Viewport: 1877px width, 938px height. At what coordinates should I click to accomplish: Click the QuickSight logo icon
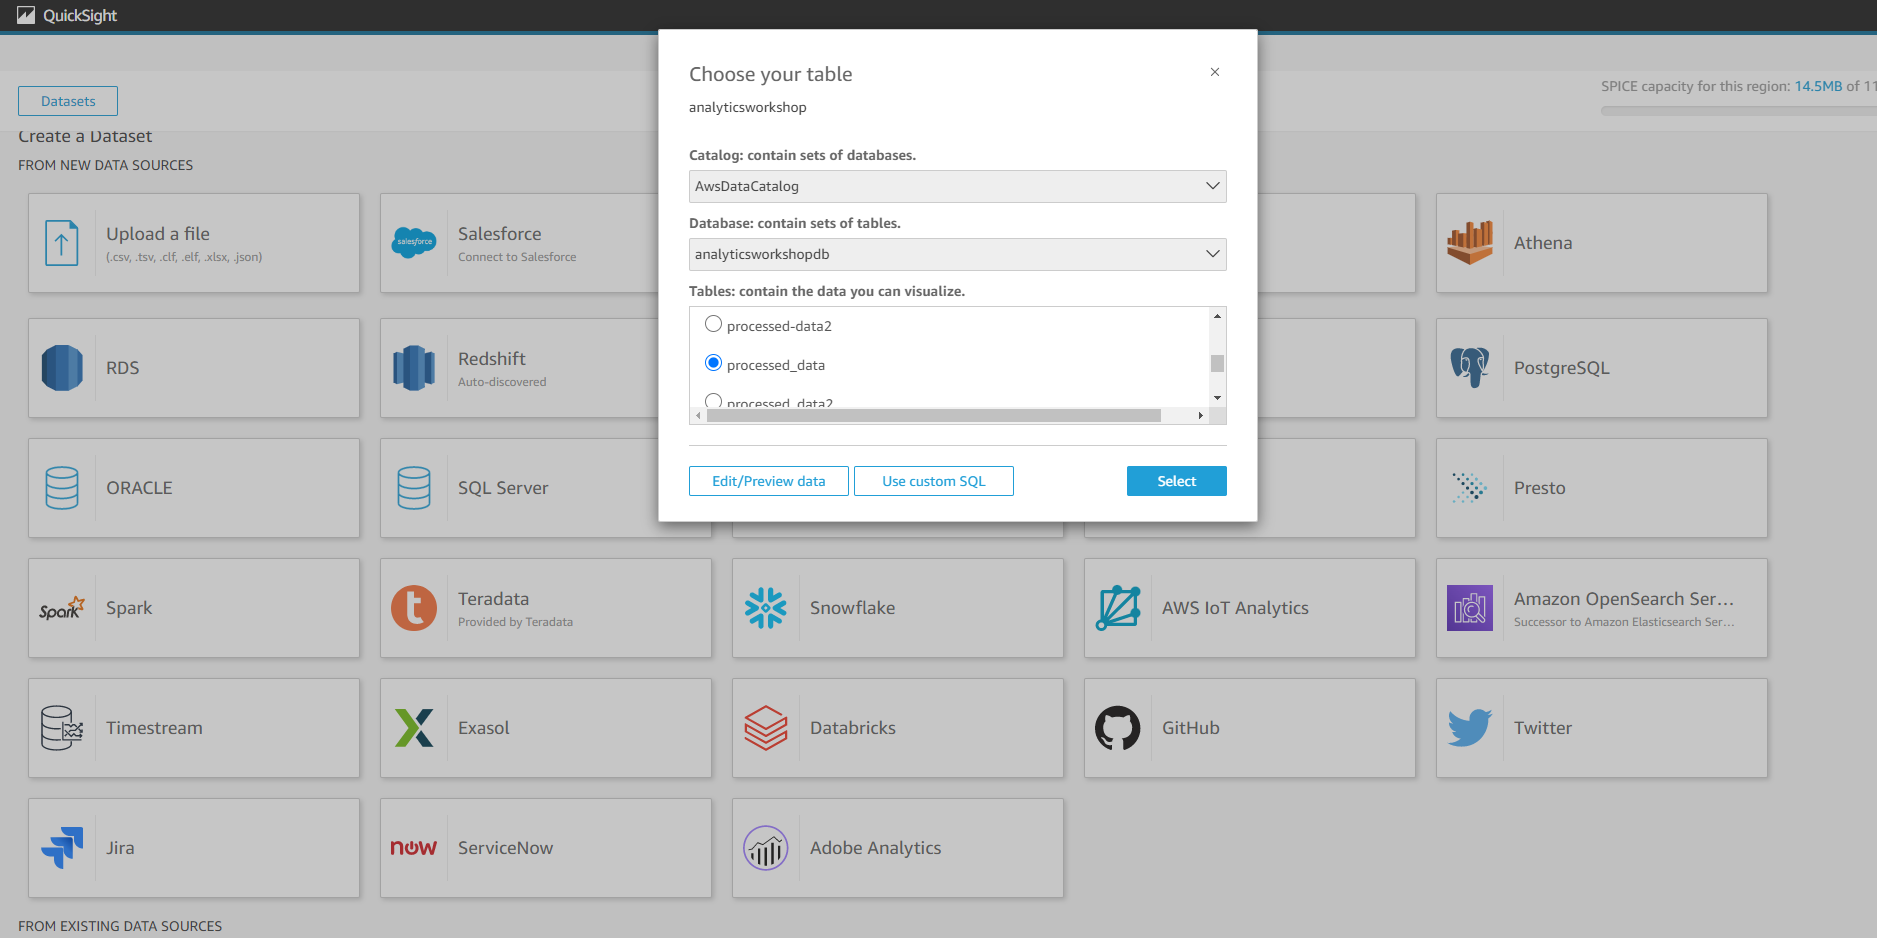[26, 15]
